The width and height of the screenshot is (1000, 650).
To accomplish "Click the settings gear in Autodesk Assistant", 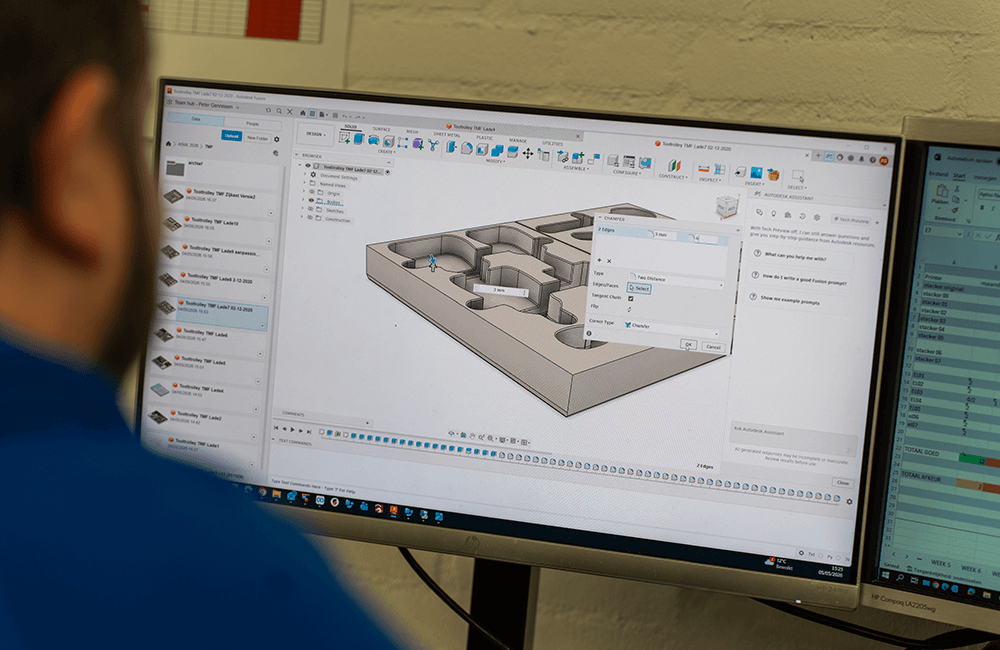I will 817,217.
